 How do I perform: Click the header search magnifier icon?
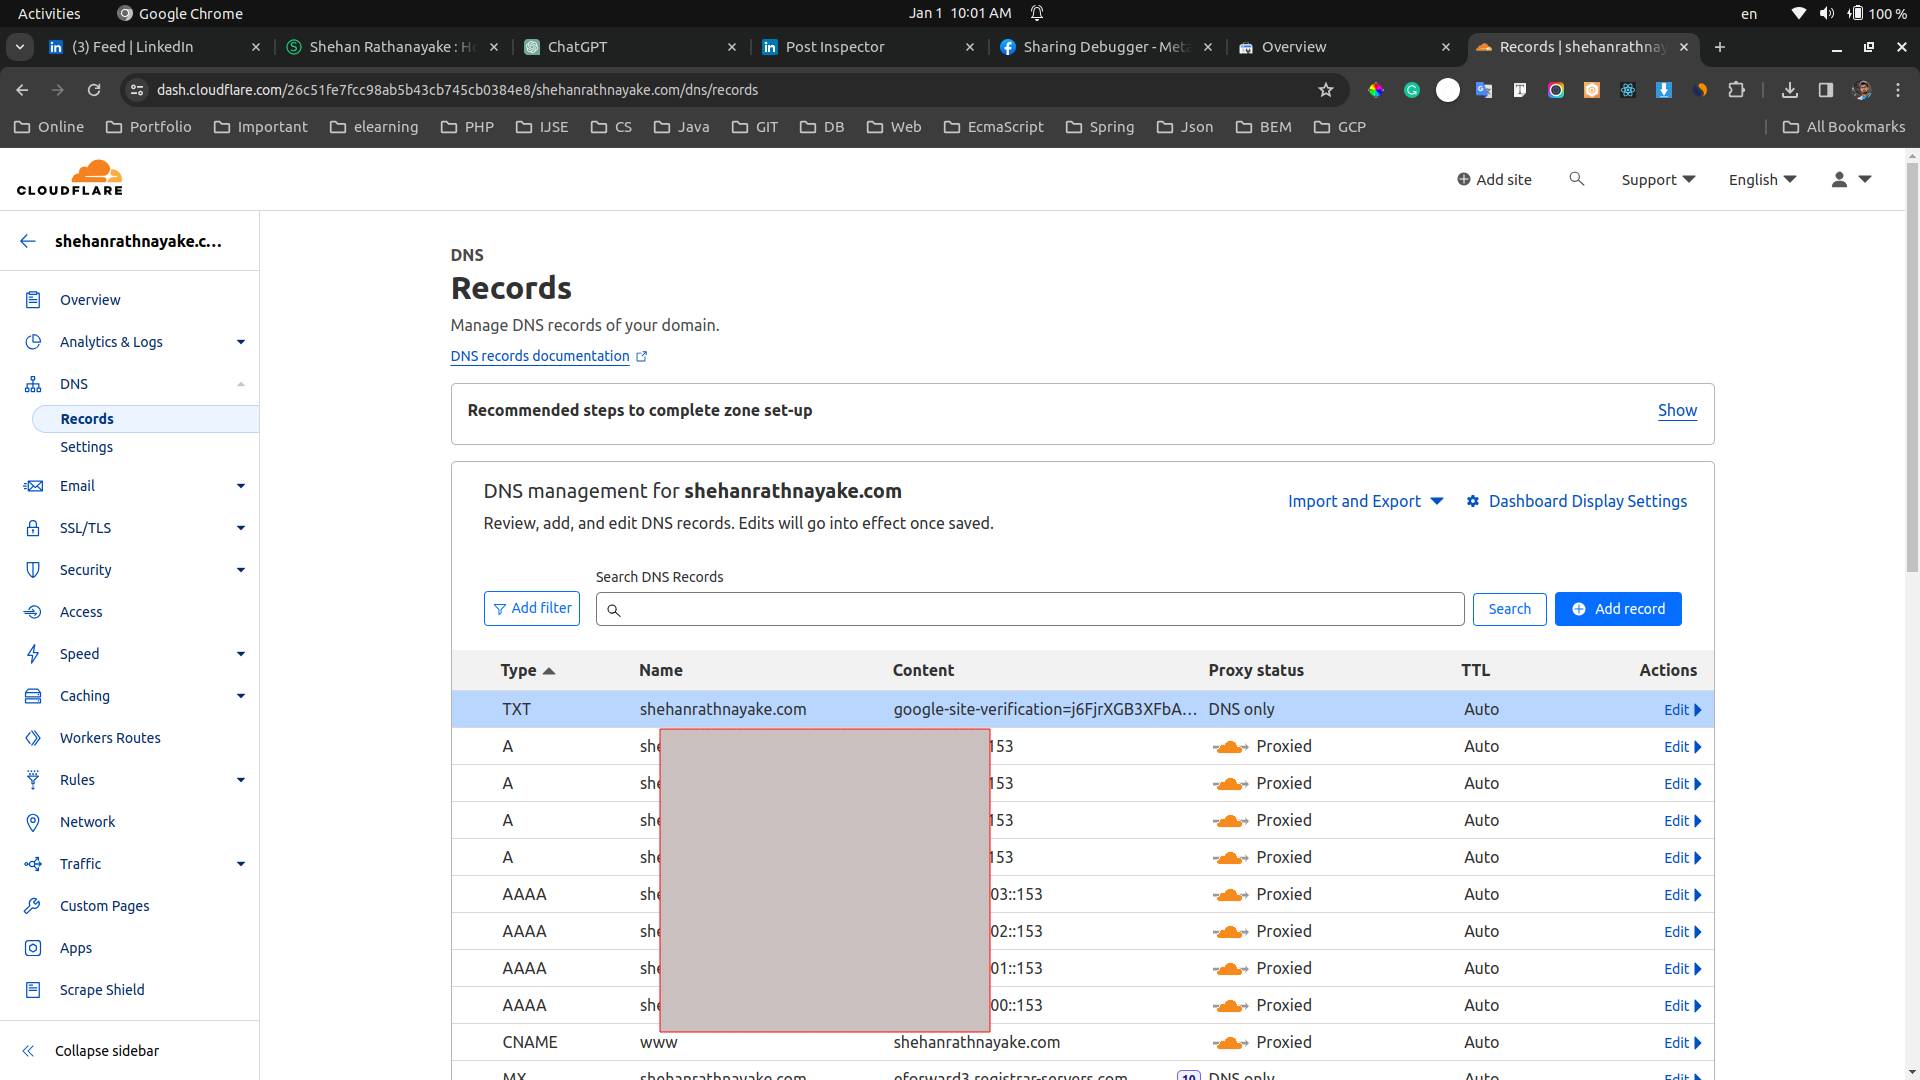(x=1577, y=179)
